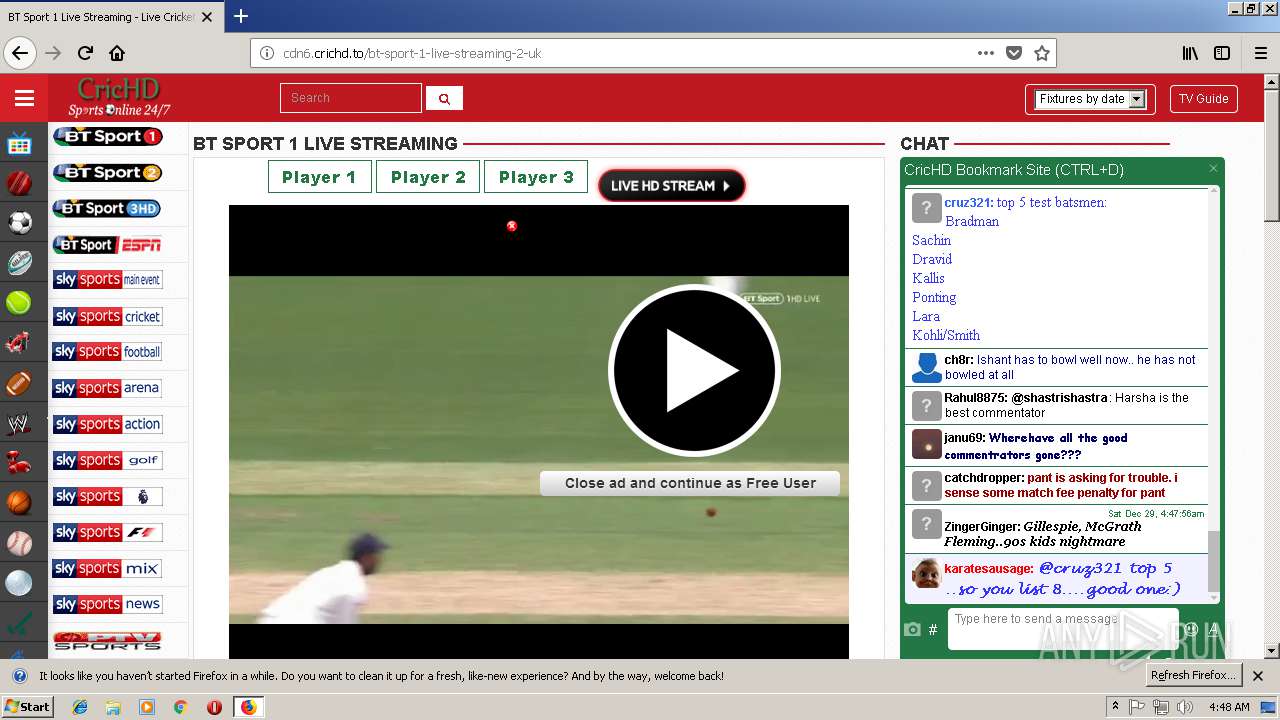Close the CricHD Bookmark Site chat banner
The image size is (1280, 720).
pyautogui.click(x=1213, y=169)
